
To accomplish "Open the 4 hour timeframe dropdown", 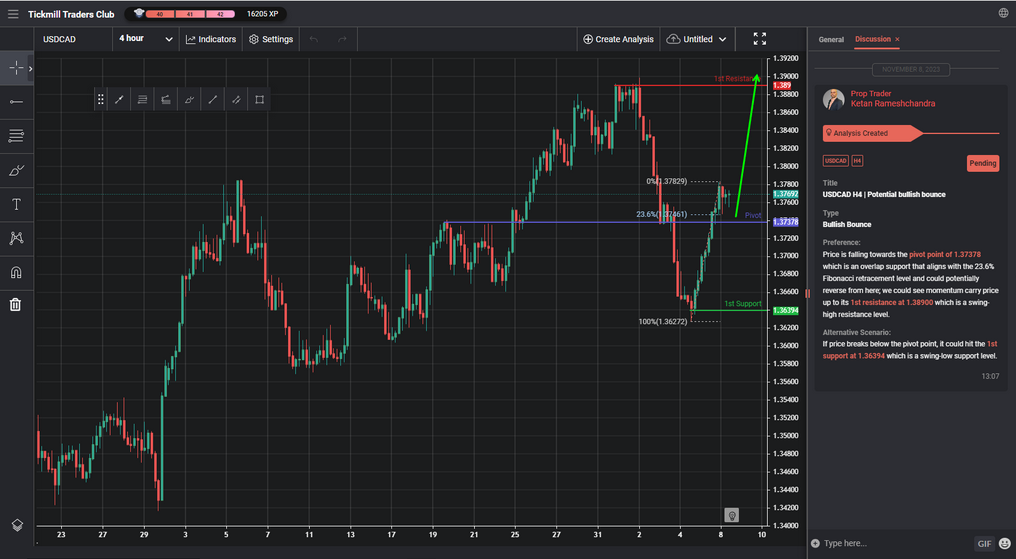I will [x=146, y=39].
